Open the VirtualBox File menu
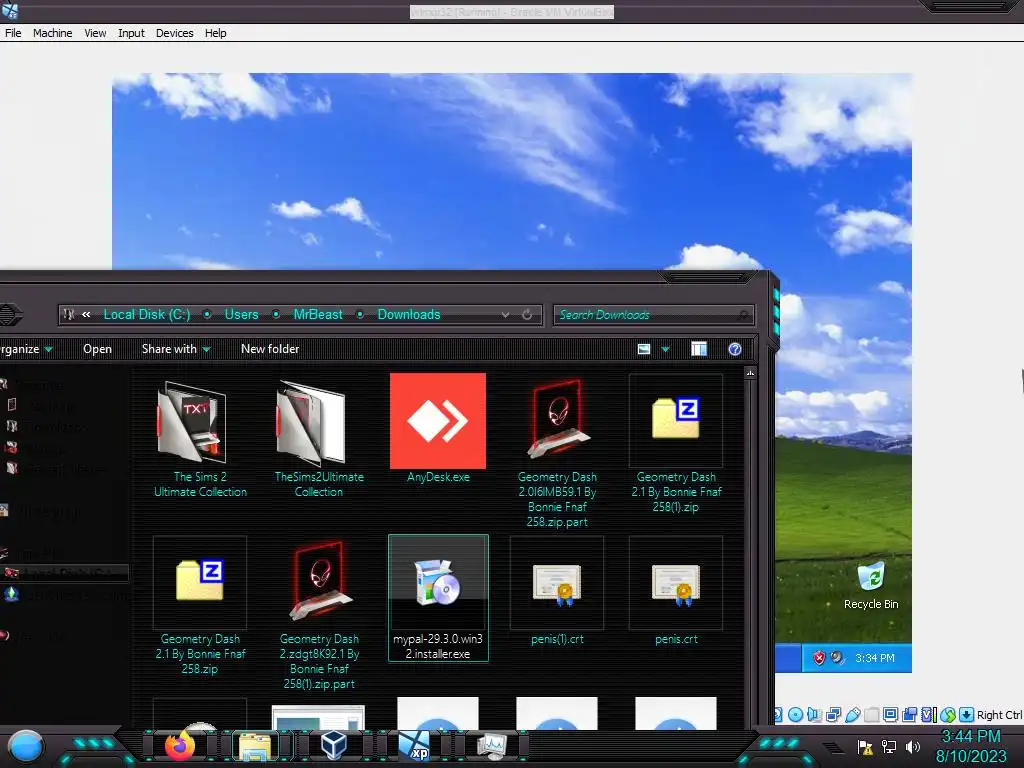1024x768 pixels. click(13, 33)
